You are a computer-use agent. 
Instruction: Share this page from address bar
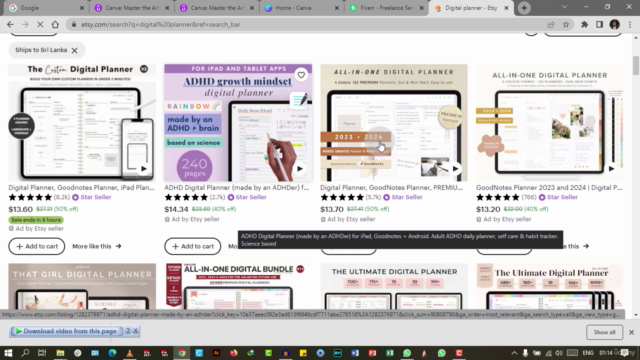click(x=551, y=24)
